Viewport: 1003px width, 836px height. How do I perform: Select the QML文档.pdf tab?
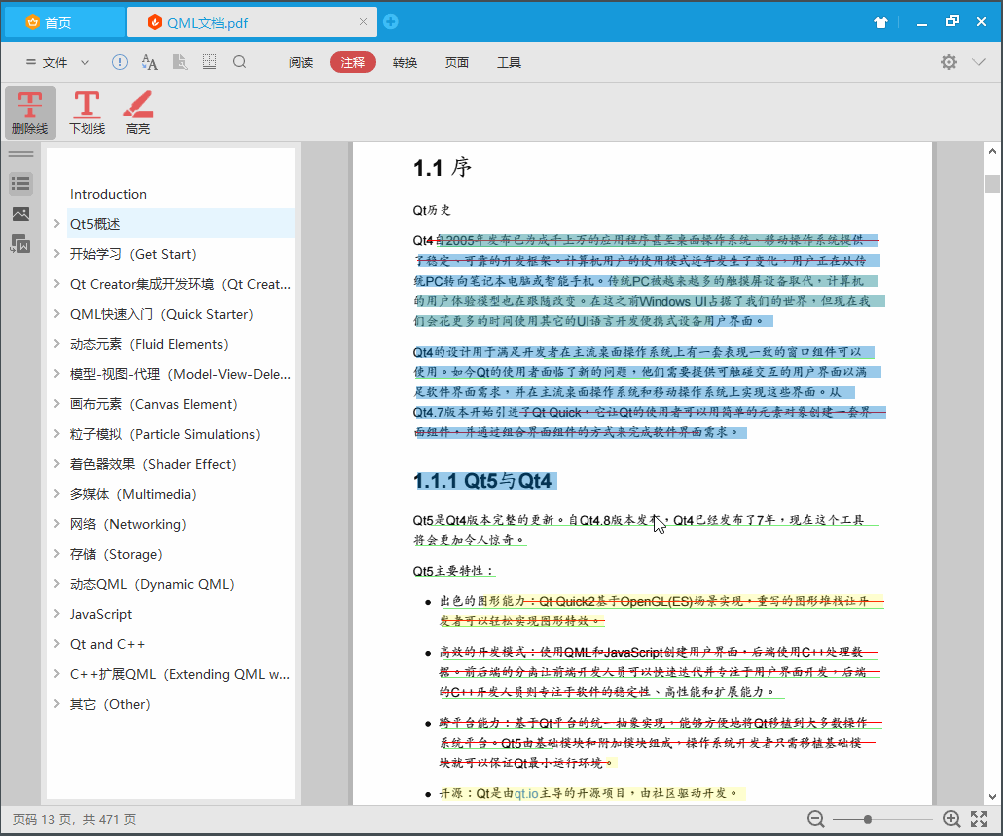coord(252,22)
